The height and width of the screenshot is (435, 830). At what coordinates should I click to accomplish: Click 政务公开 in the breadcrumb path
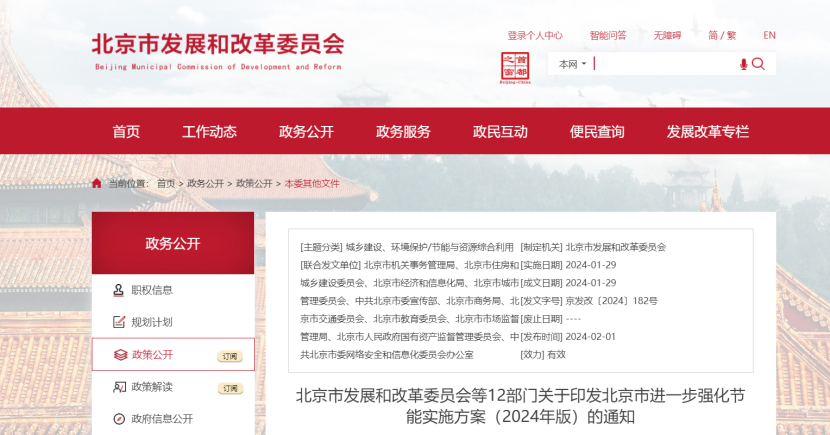pos(205,184)
